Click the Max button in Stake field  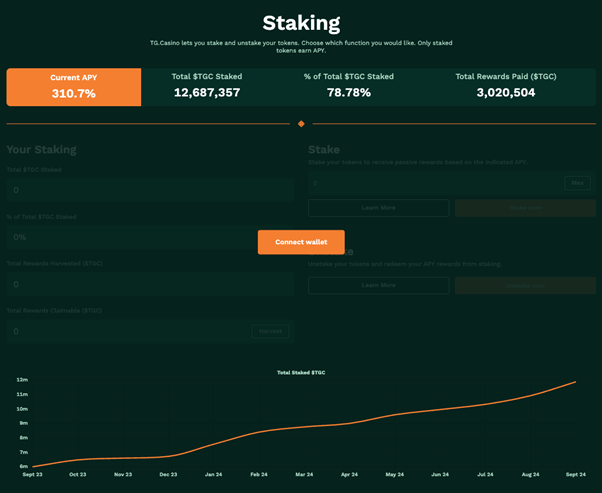click(x=577, y=183)
